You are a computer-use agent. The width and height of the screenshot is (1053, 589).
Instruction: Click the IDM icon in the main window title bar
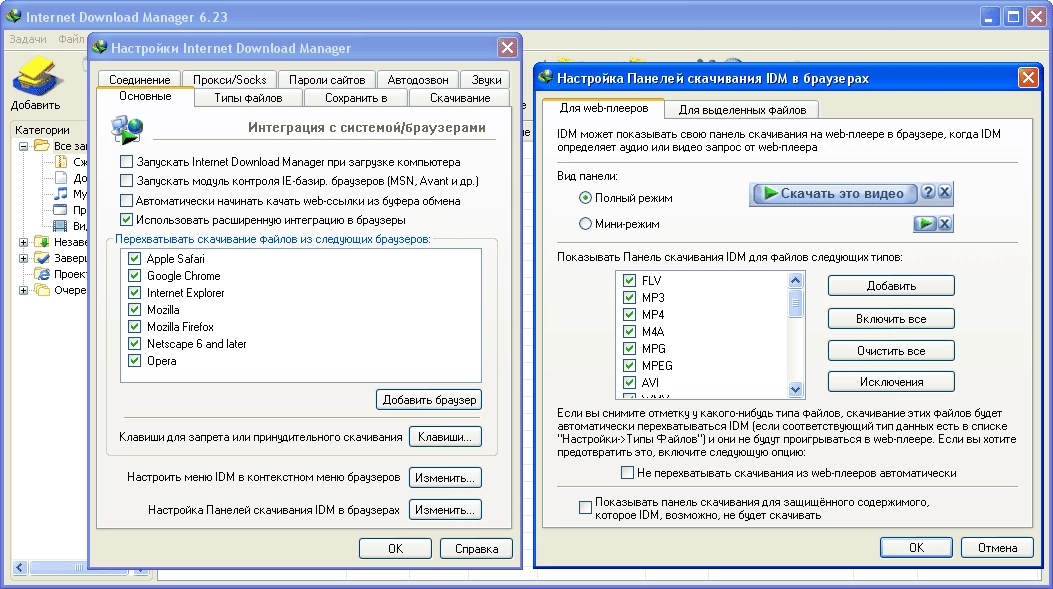coord(13,16)
